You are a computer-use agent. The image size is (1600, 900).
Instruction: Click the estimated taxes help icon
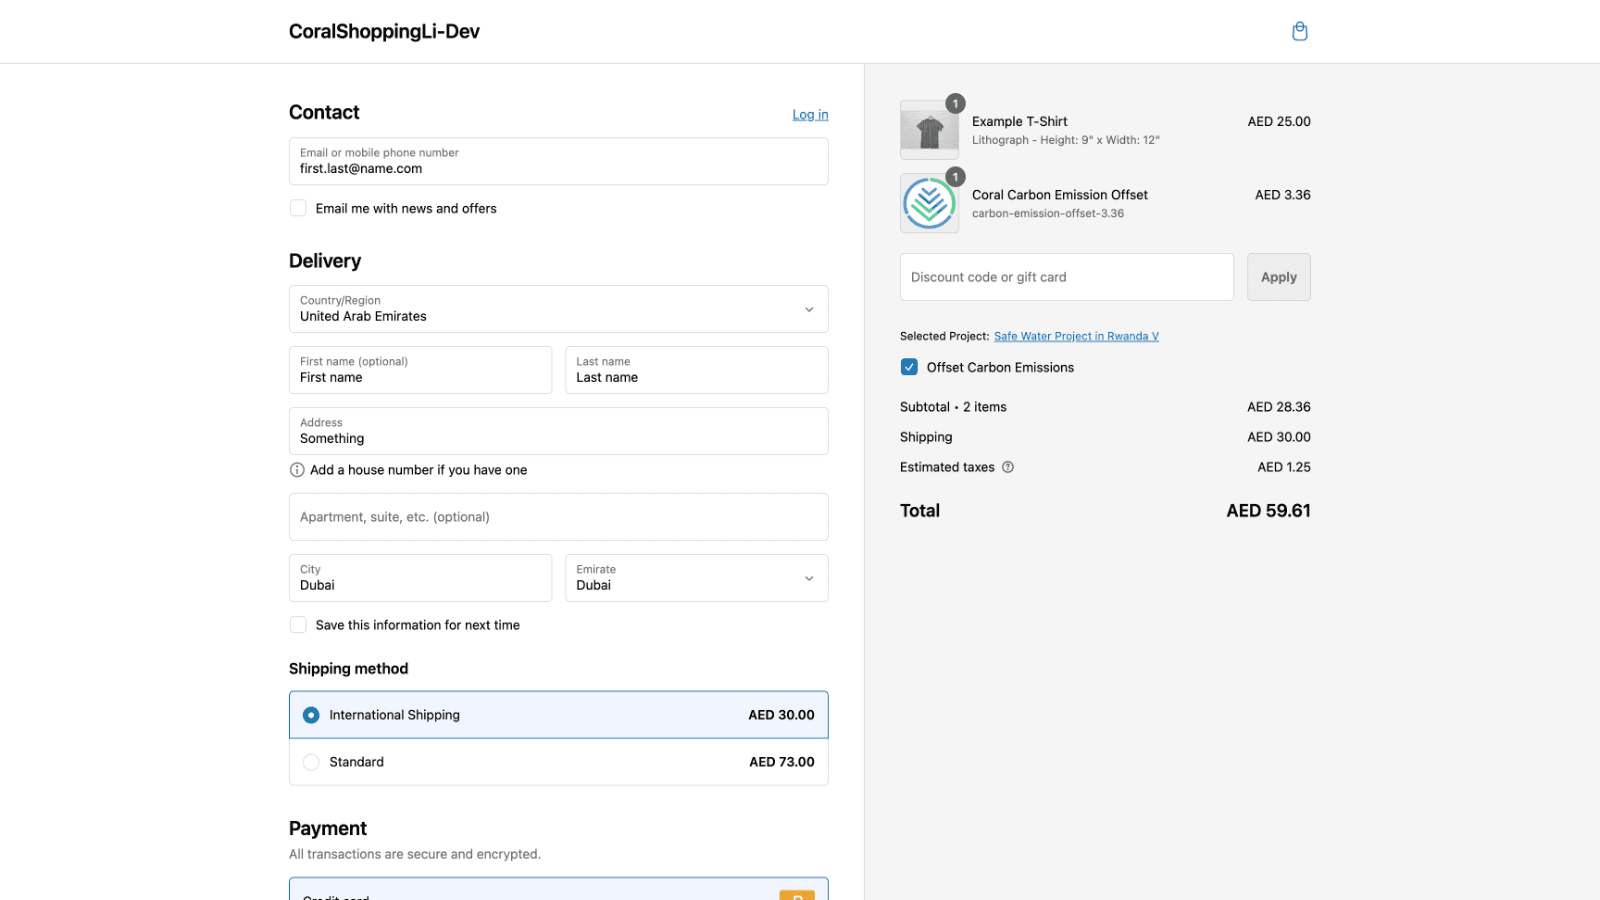(x=1008, y=467)
